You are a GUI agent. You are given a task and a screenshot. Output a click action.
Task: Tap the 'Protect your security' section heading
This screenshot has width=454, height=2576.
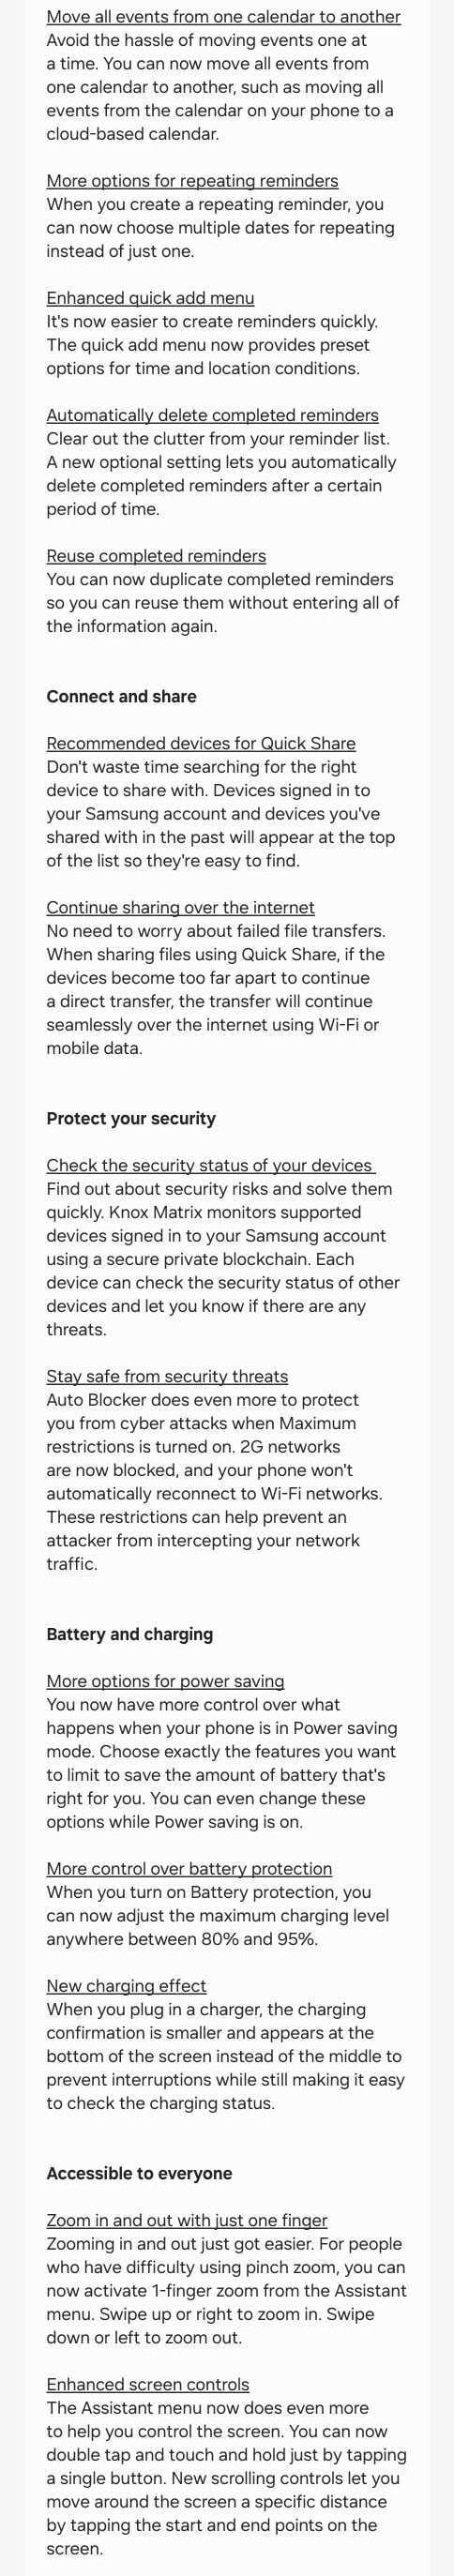pos(131,1118)
